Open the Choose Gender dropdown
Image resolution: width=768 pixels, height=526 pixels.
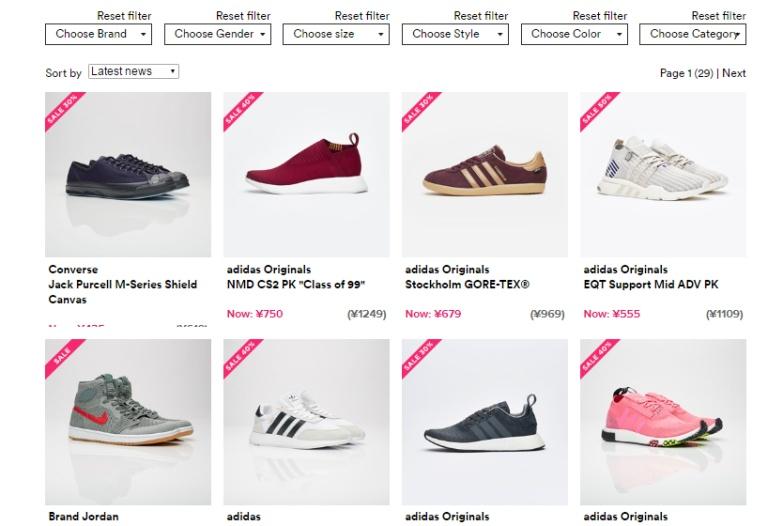(217, 34)
